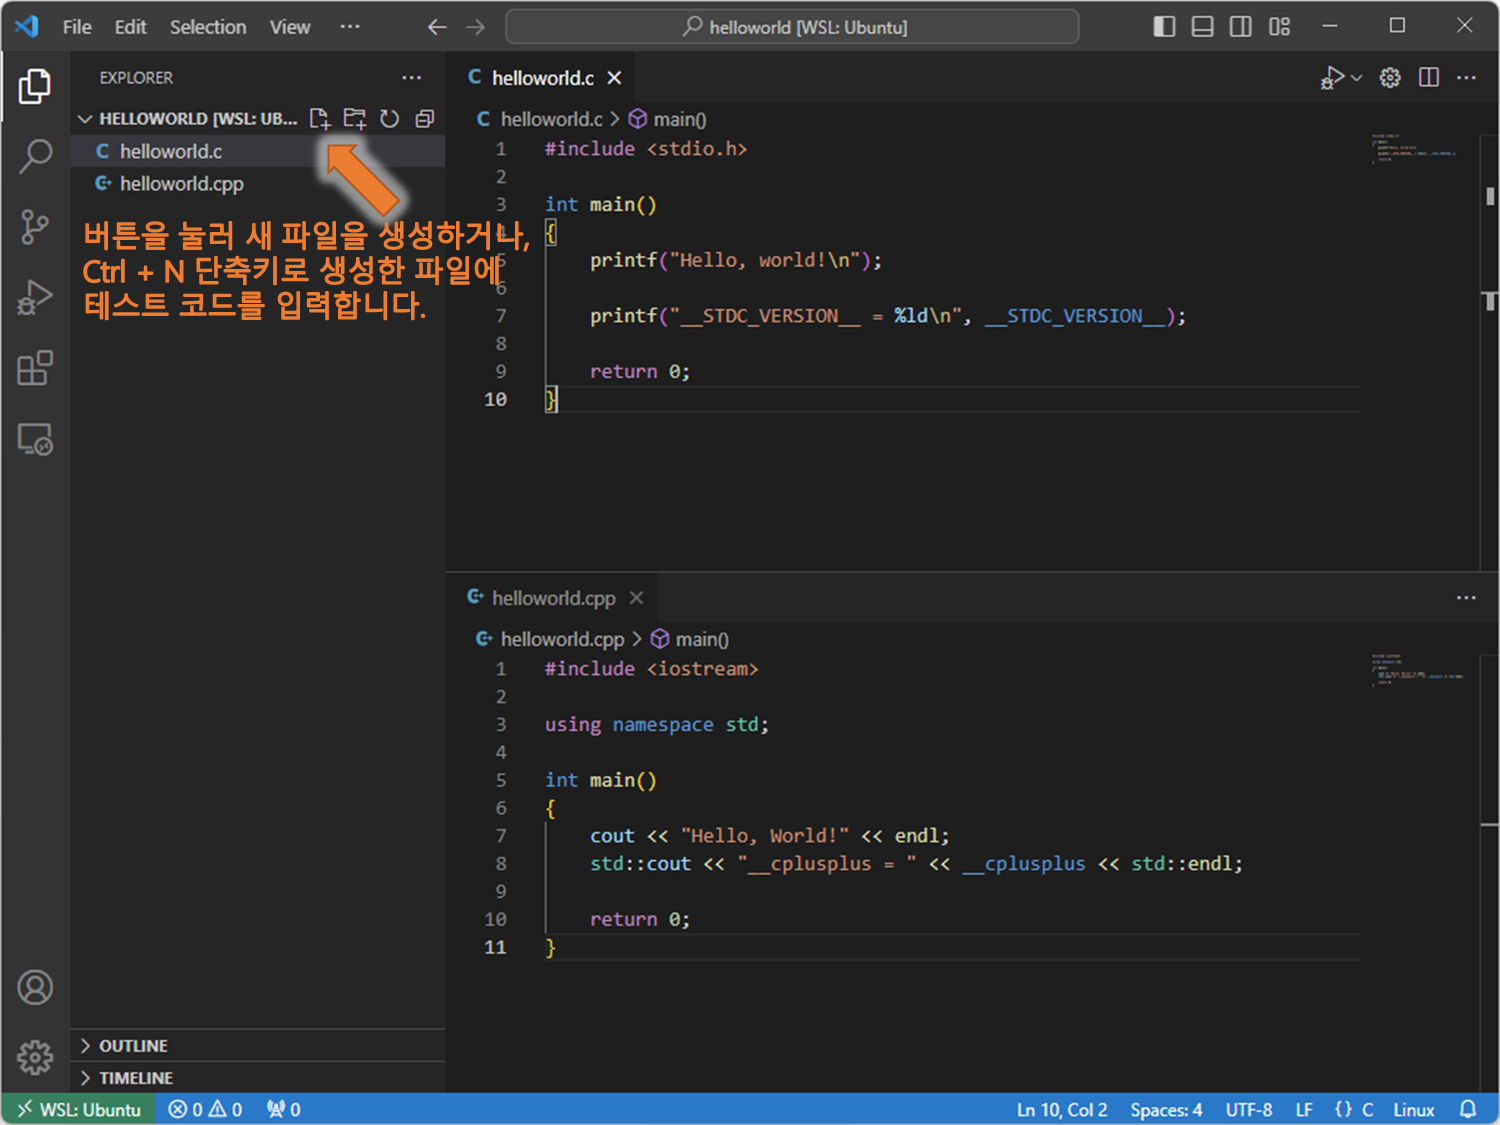Click the New File icon in Explorer

(320, 119)
